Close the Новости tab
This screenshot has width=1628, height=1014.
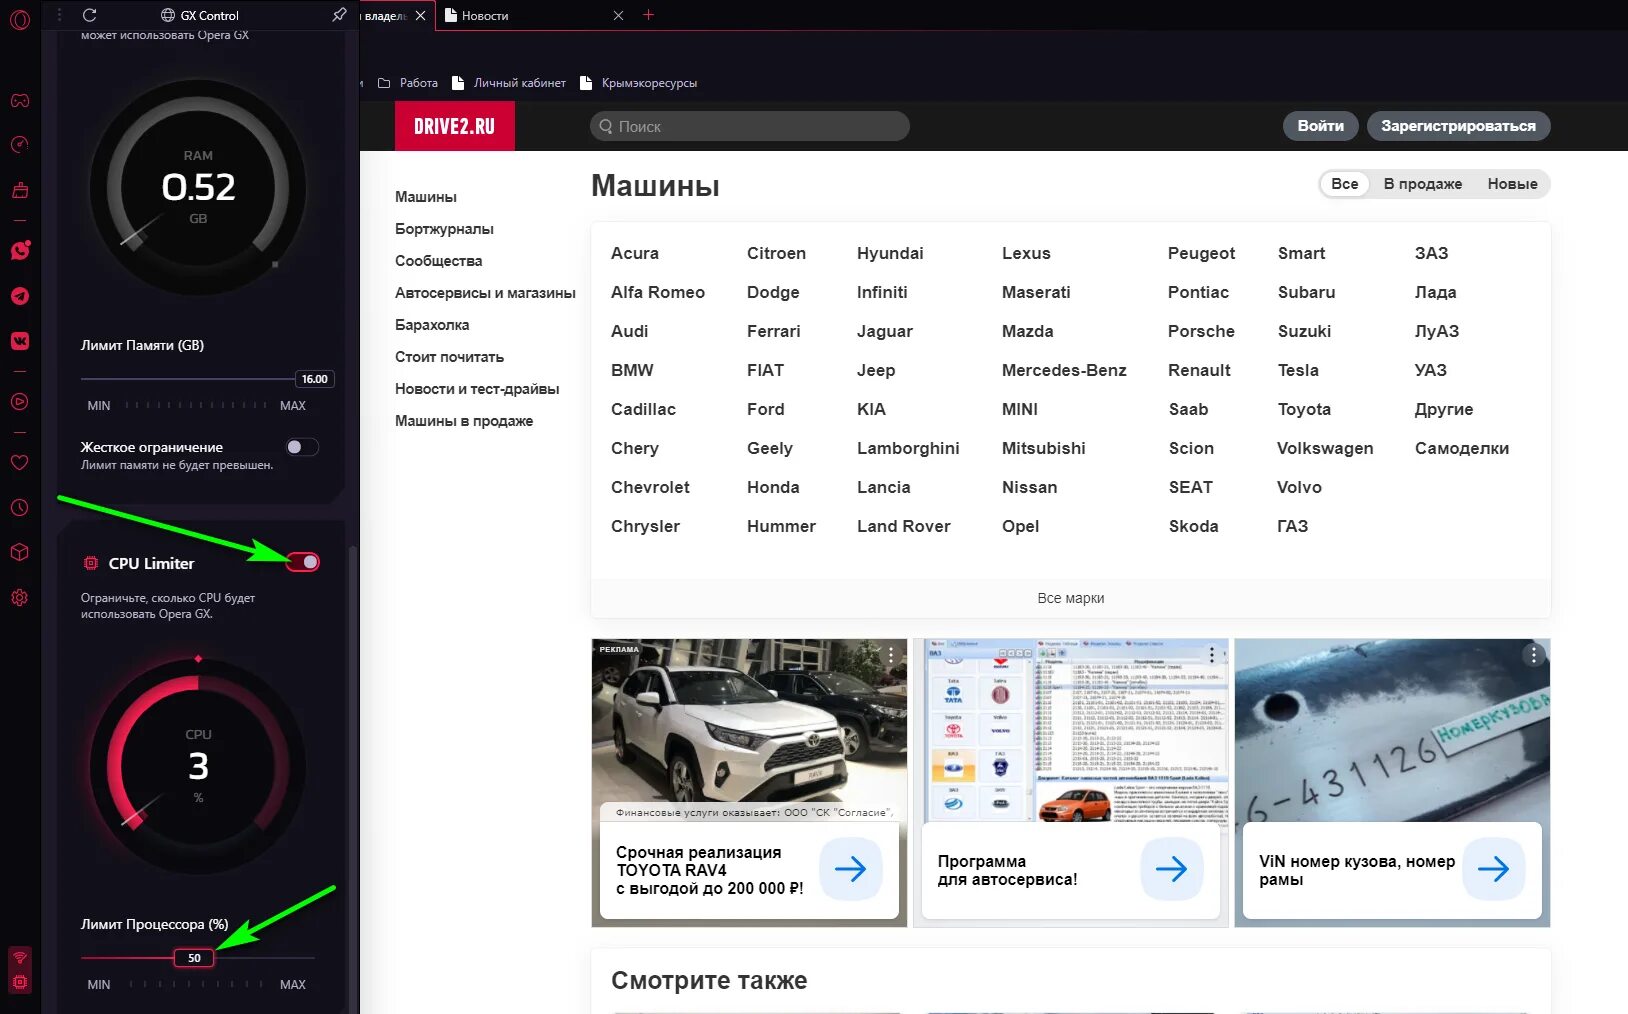[x=618, y=15]
